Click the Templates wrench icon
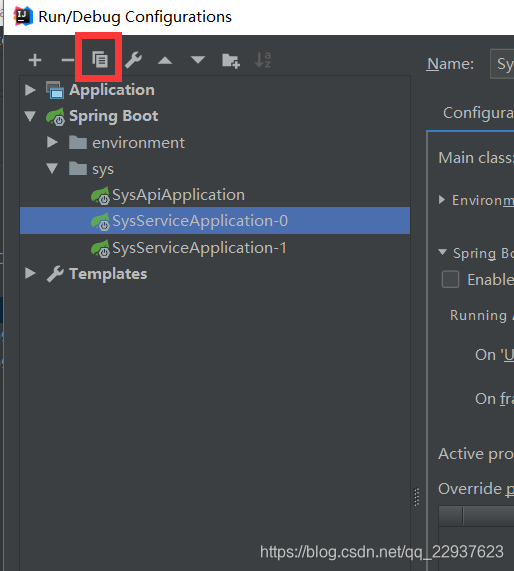The height and width of the screenshot is (571, 514). (x=55, y=274)
